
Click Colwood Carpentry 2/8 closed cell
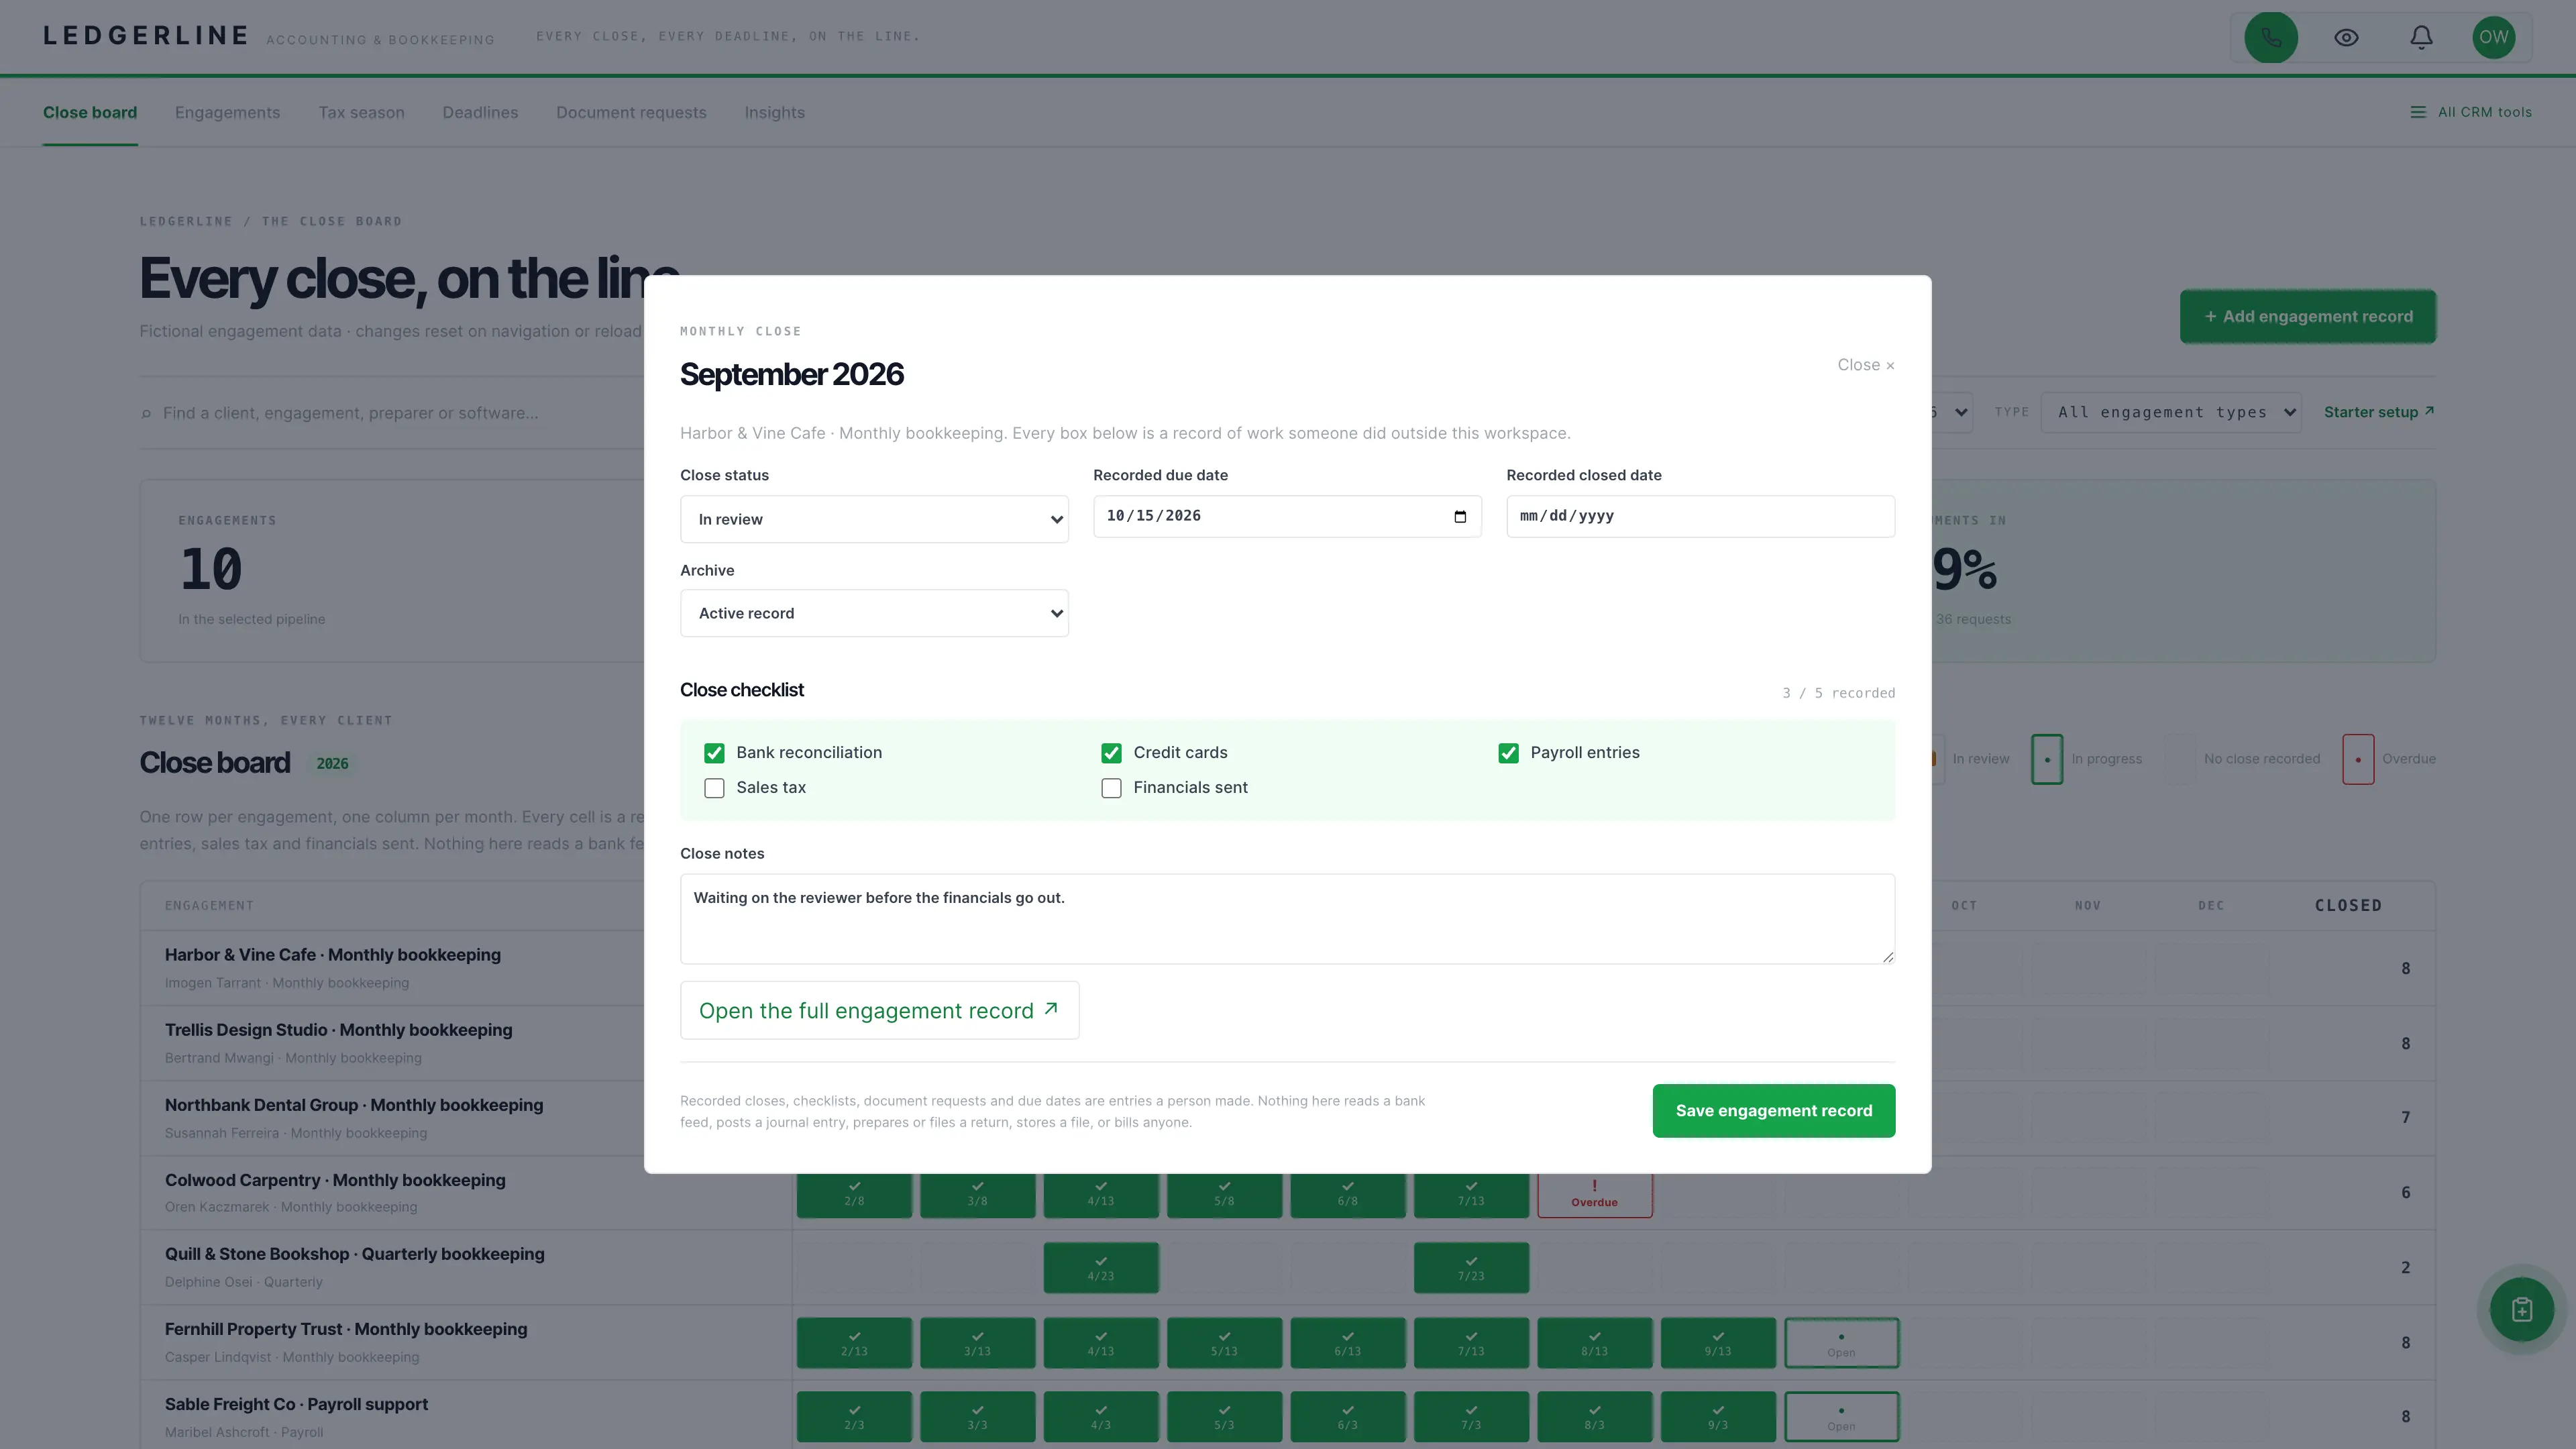click(x=854, y=1195)
